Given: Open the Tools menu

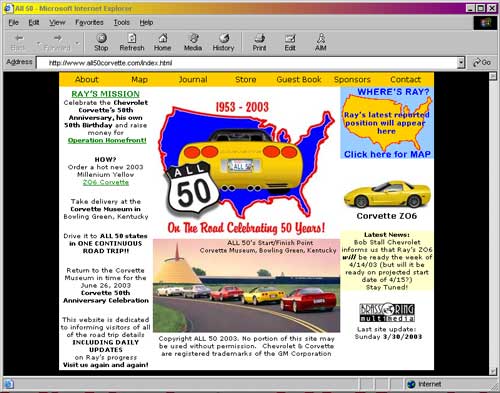Looking at the screenshot, I should [x=122, y=22].
